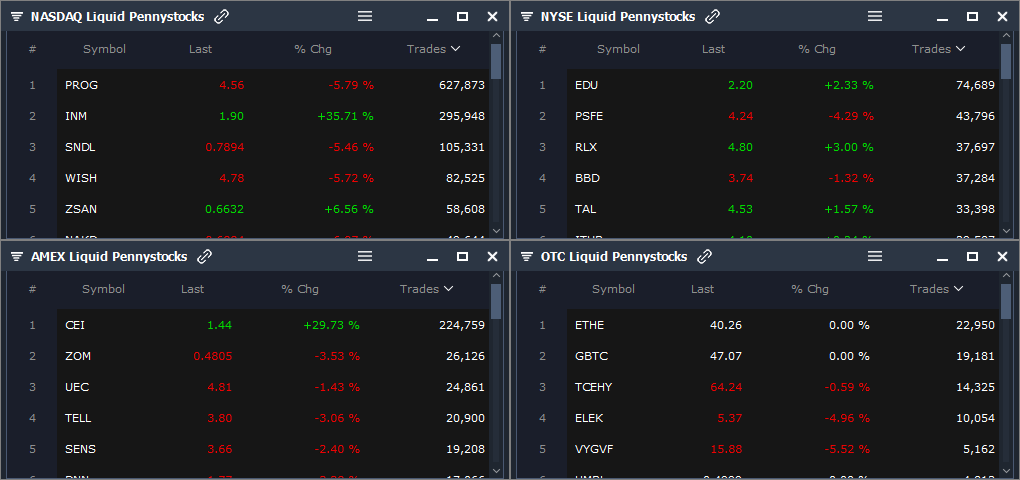The height and width of the screenshot is (480, 1020).
Task: Sort NYSE panel by Last column header
Action: tap(714, 49)
